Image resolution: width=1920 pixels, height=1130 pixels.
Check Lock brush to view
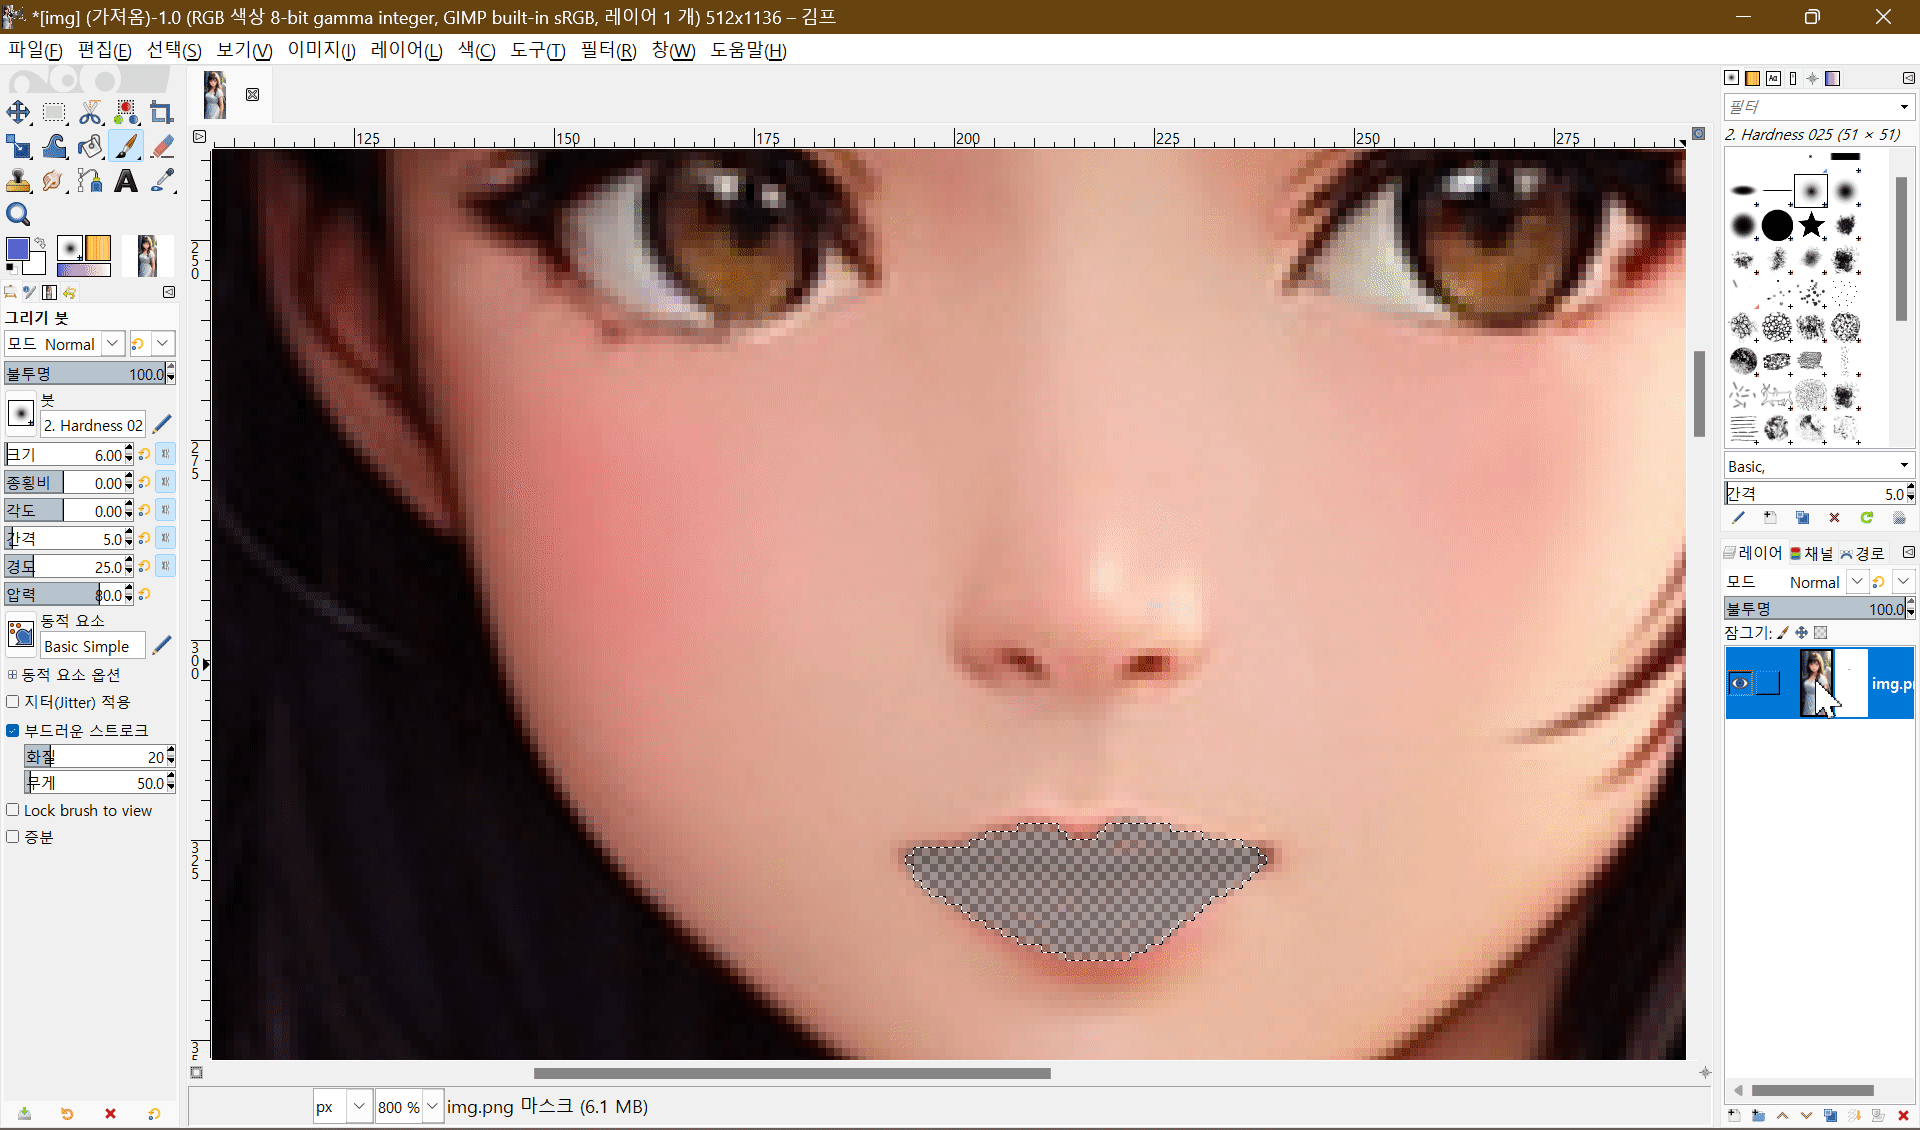coord(13,810)
